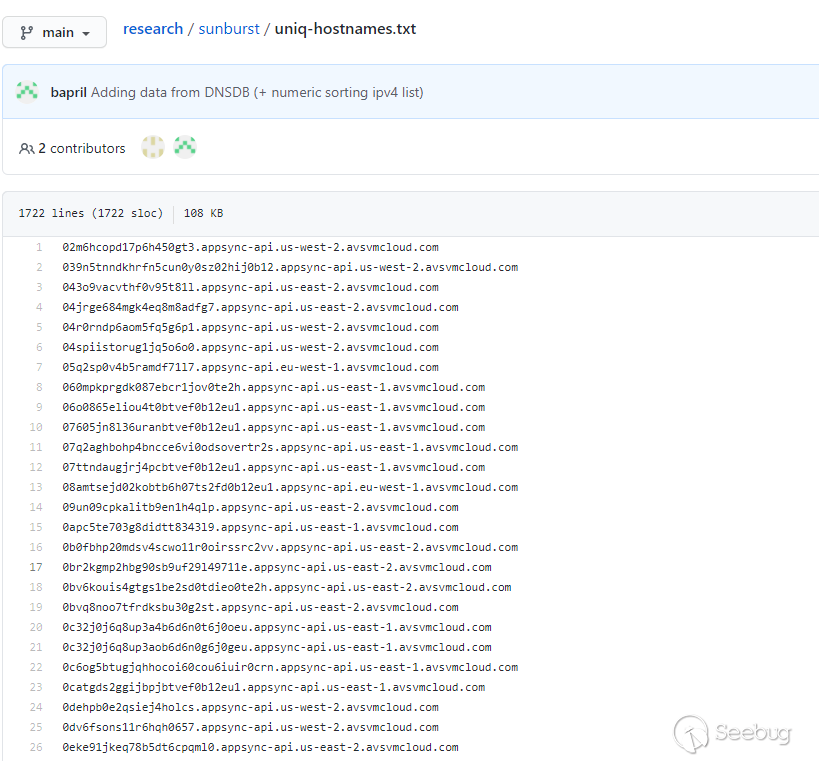The width and height of the screenshot is (819, 761).
Task: Open the sunburst folder breadcrumb link
Action: [x=229, y=29]
